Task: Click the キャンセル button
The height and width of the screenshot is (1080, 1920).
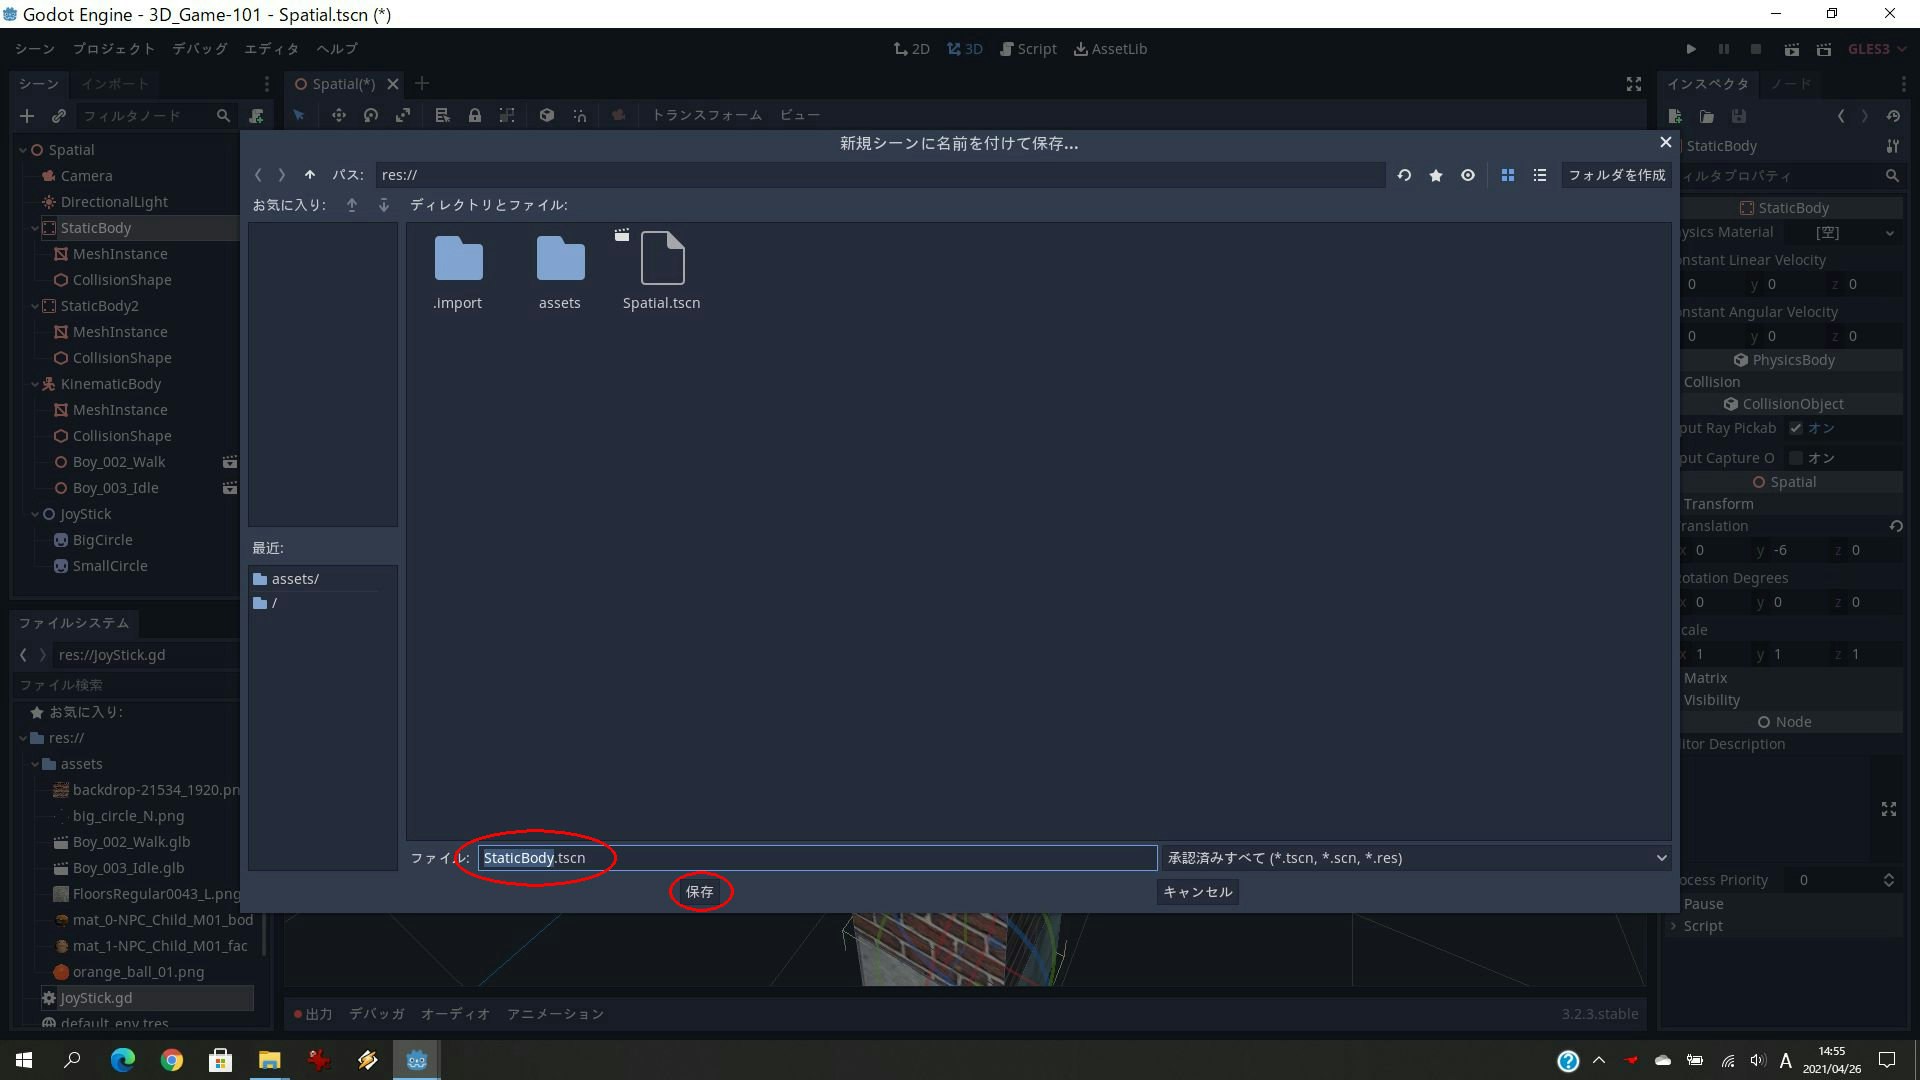Action: coord(1197,892)
